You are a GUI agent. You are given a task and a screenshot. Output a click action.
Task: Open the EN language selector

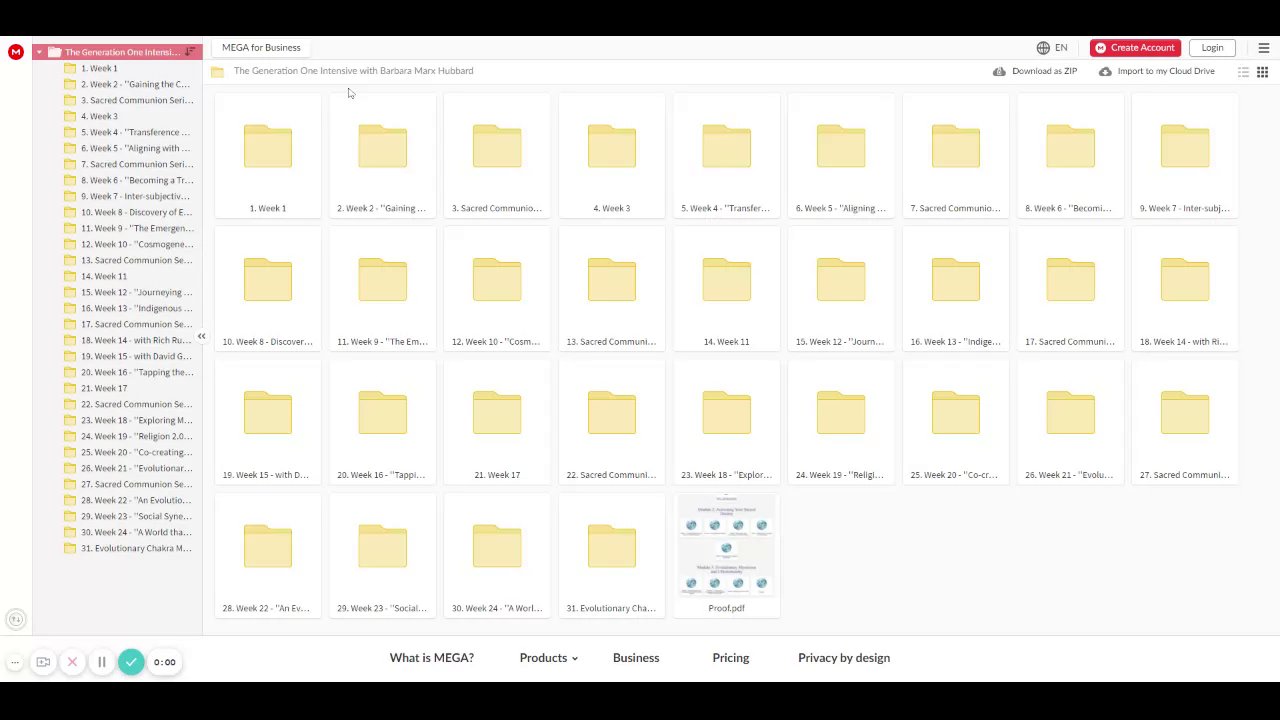pos(1052,48)
